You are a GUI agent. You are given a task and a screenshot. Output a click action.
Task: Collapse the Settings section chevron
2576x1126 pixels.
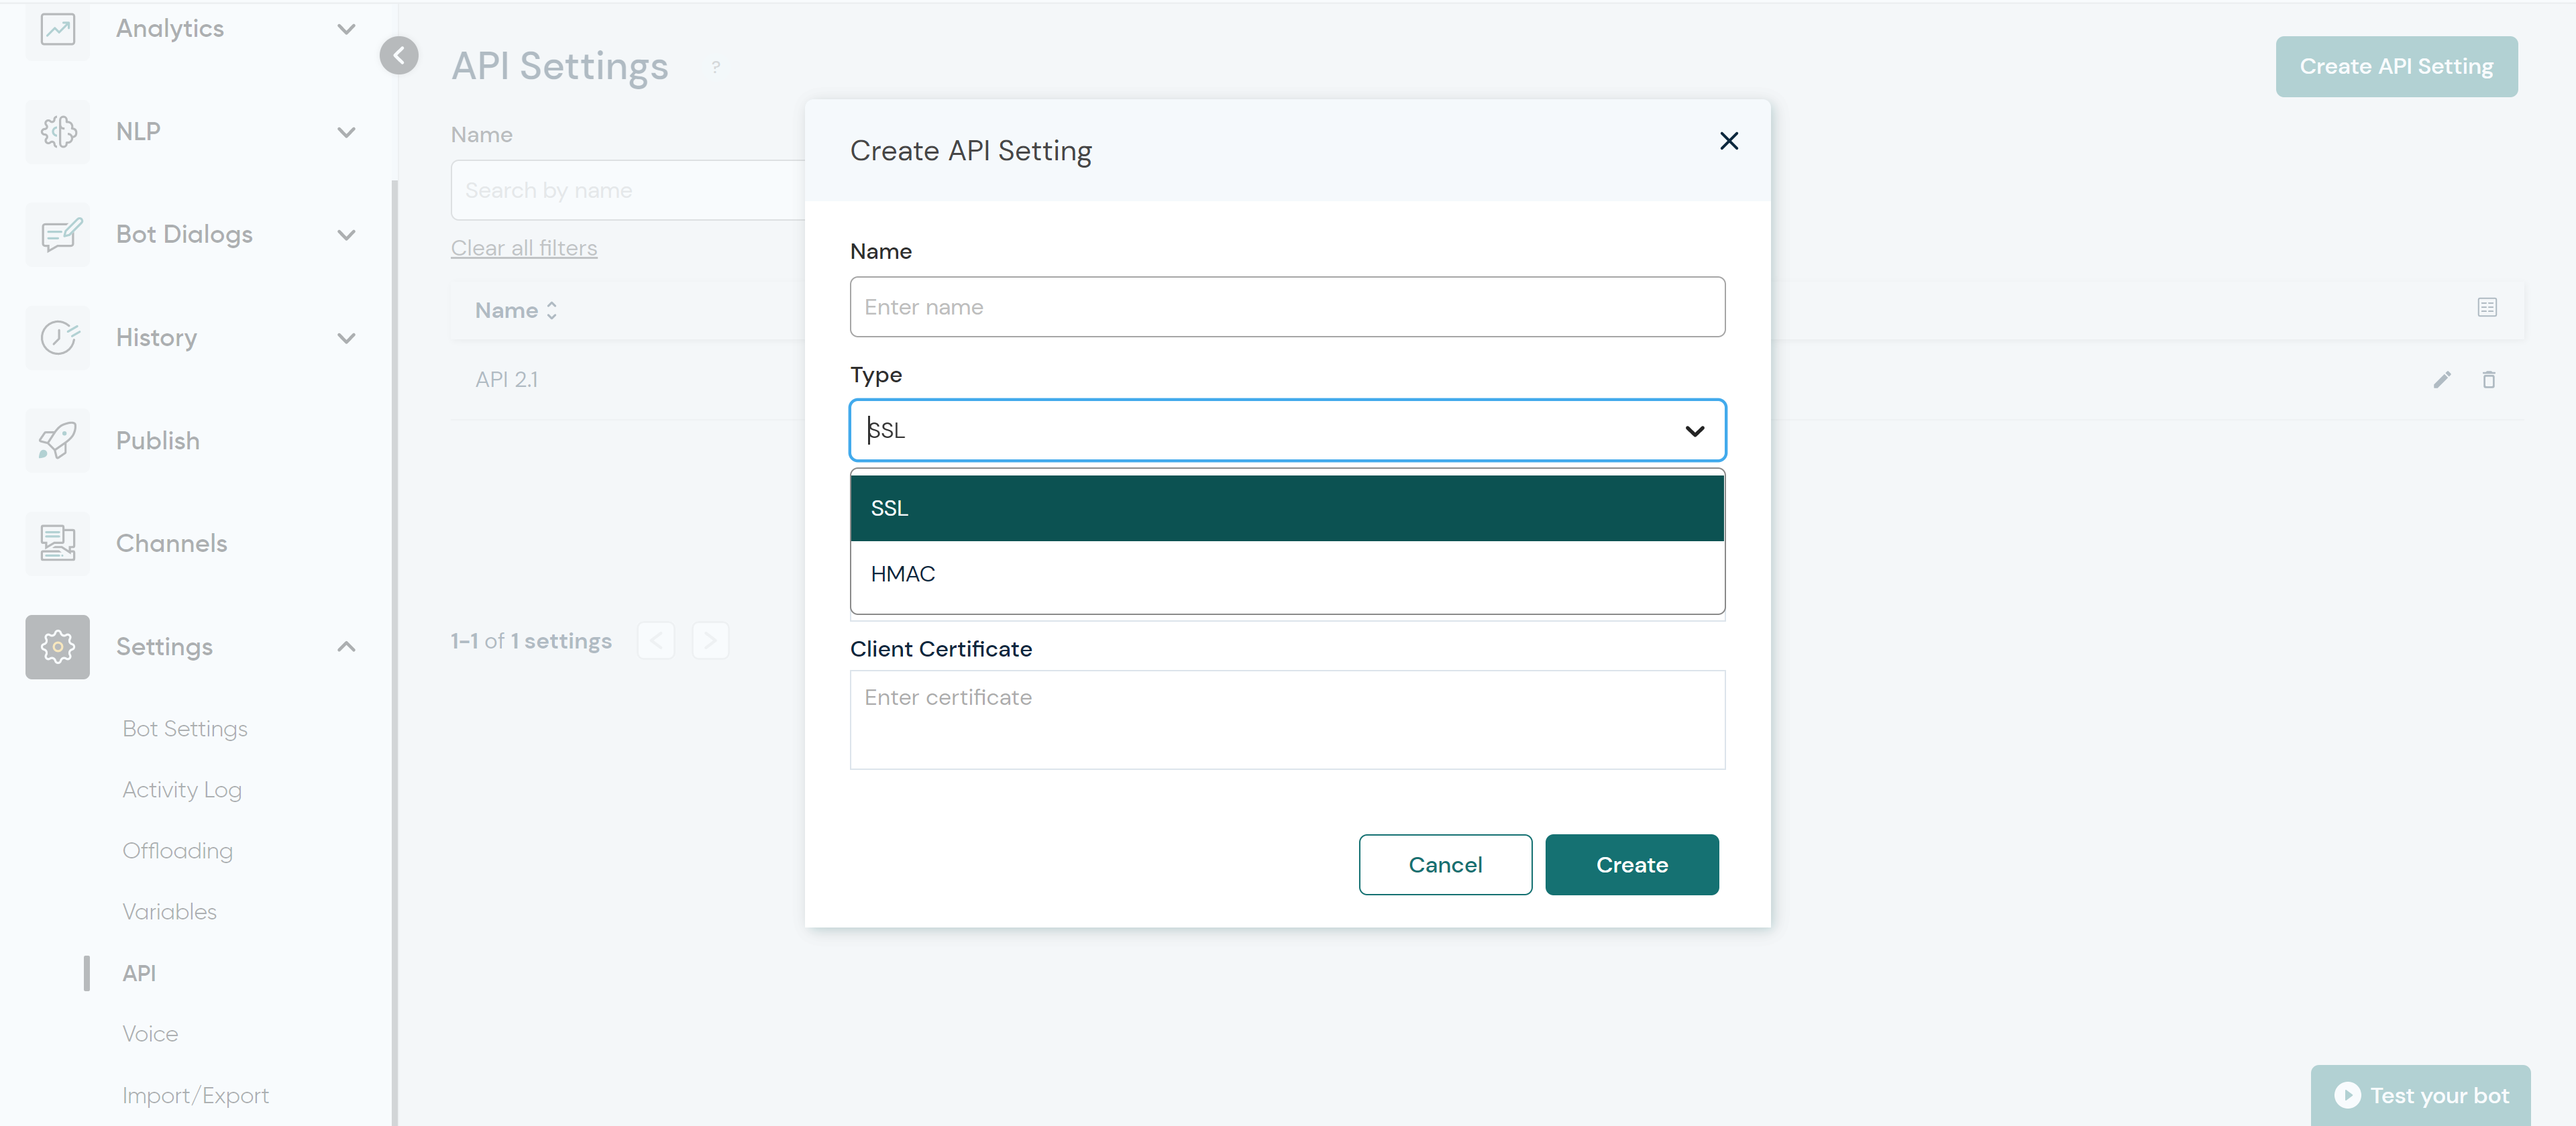tap(346, 647)
